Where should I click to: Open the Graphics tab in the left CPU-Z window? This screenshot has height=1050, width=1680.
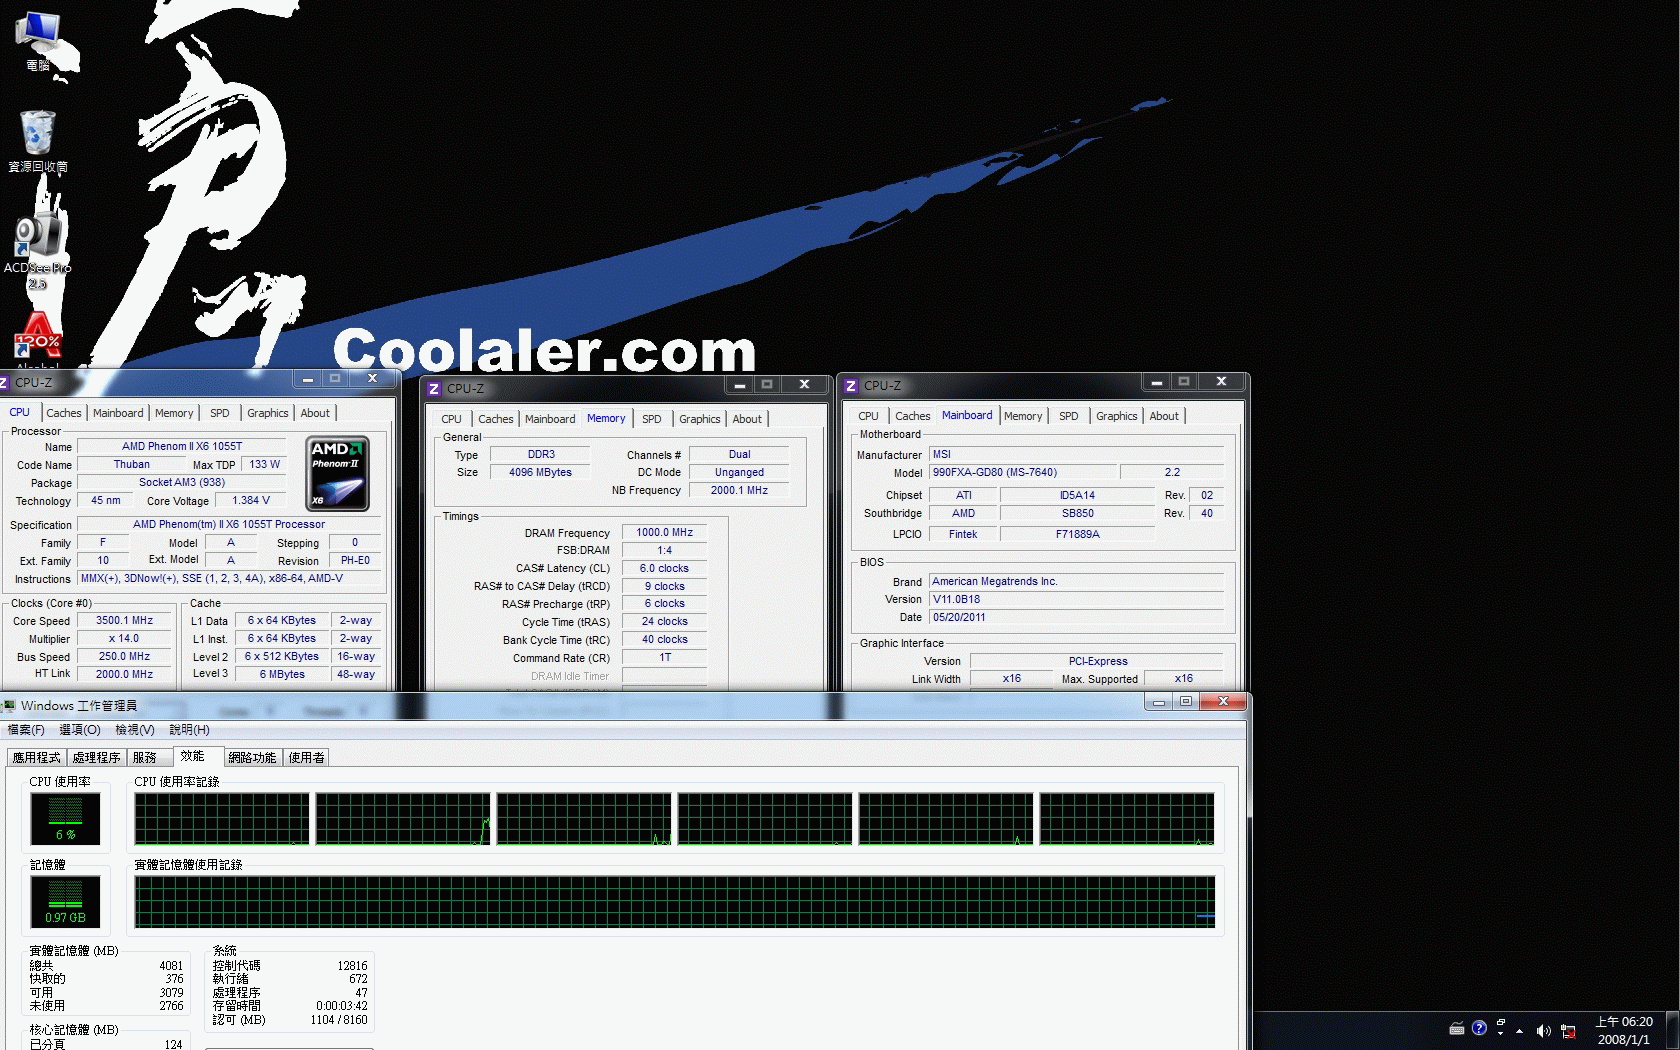click(x=268, y=413)
